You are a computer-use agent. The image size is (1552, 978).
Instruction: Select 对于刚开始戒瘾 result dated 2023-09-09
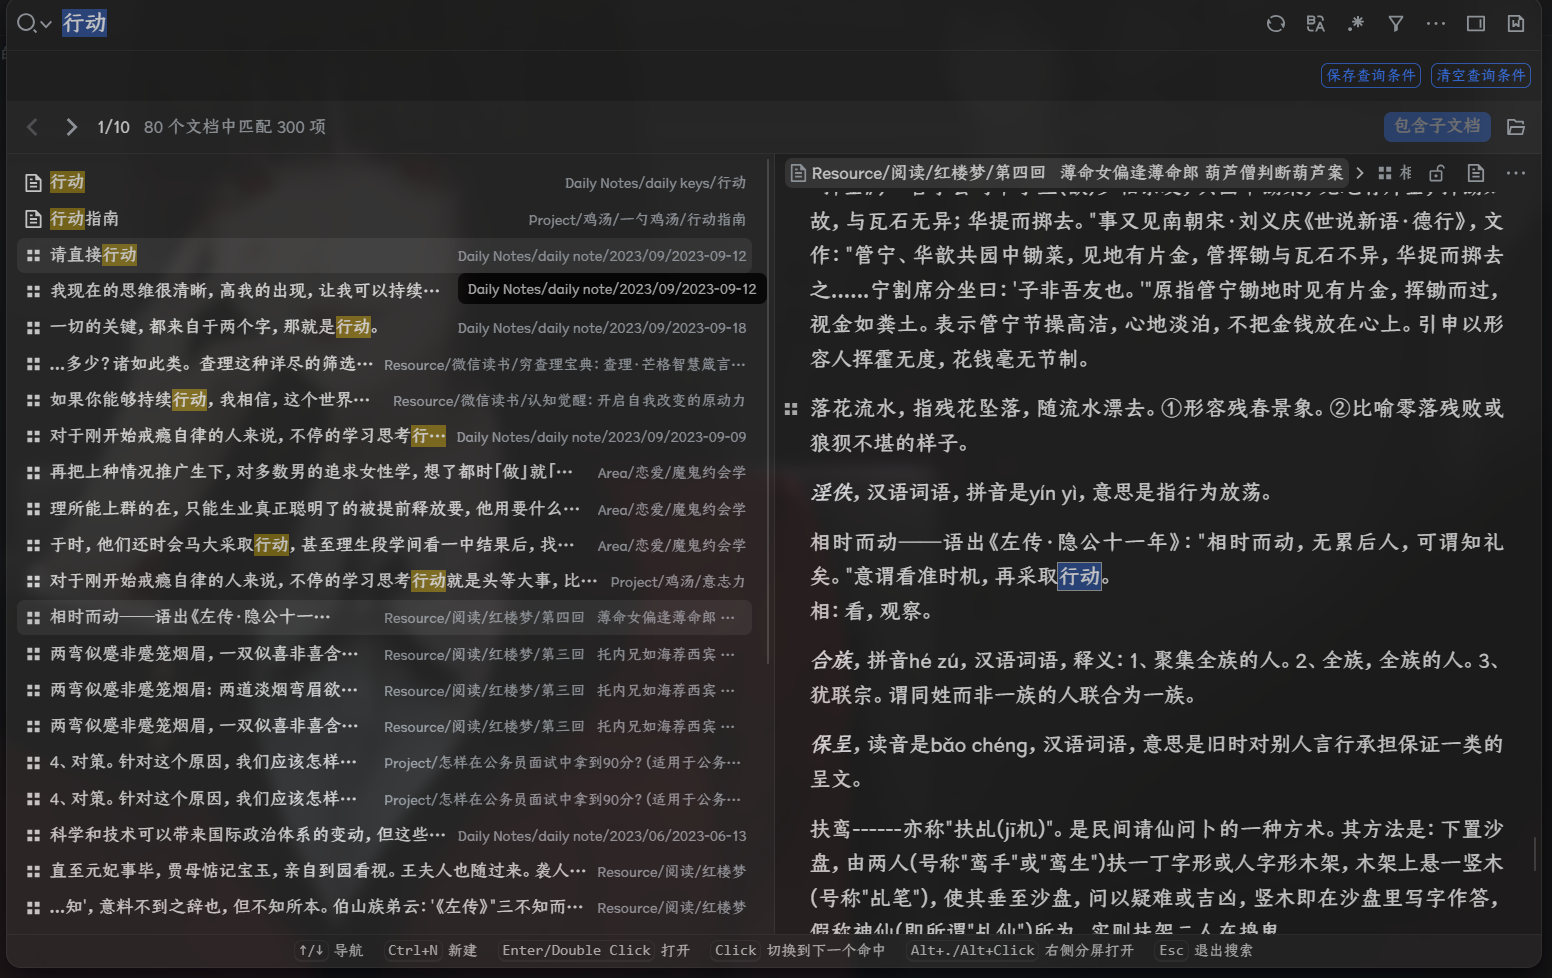[385, 436]
